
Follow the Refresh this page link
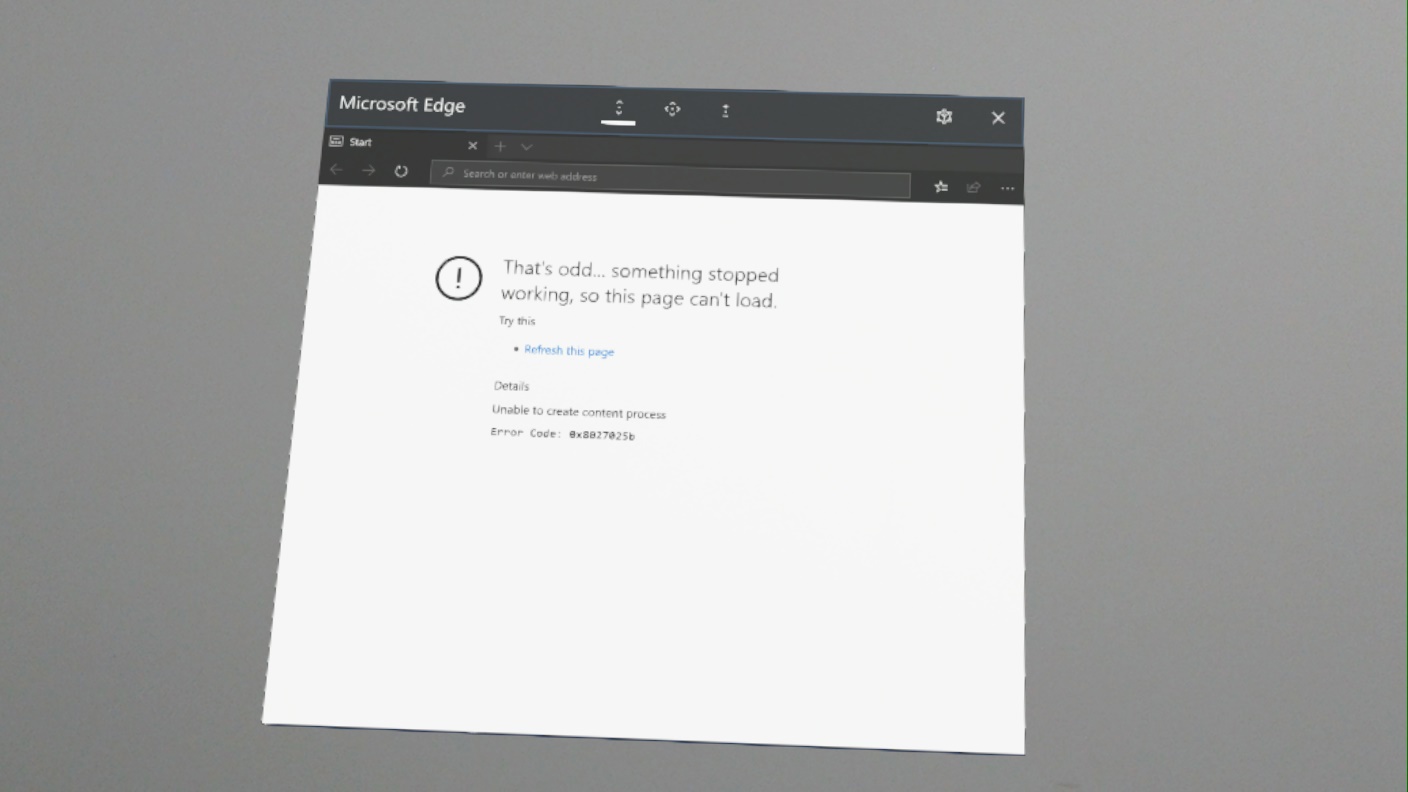[569, 351]
